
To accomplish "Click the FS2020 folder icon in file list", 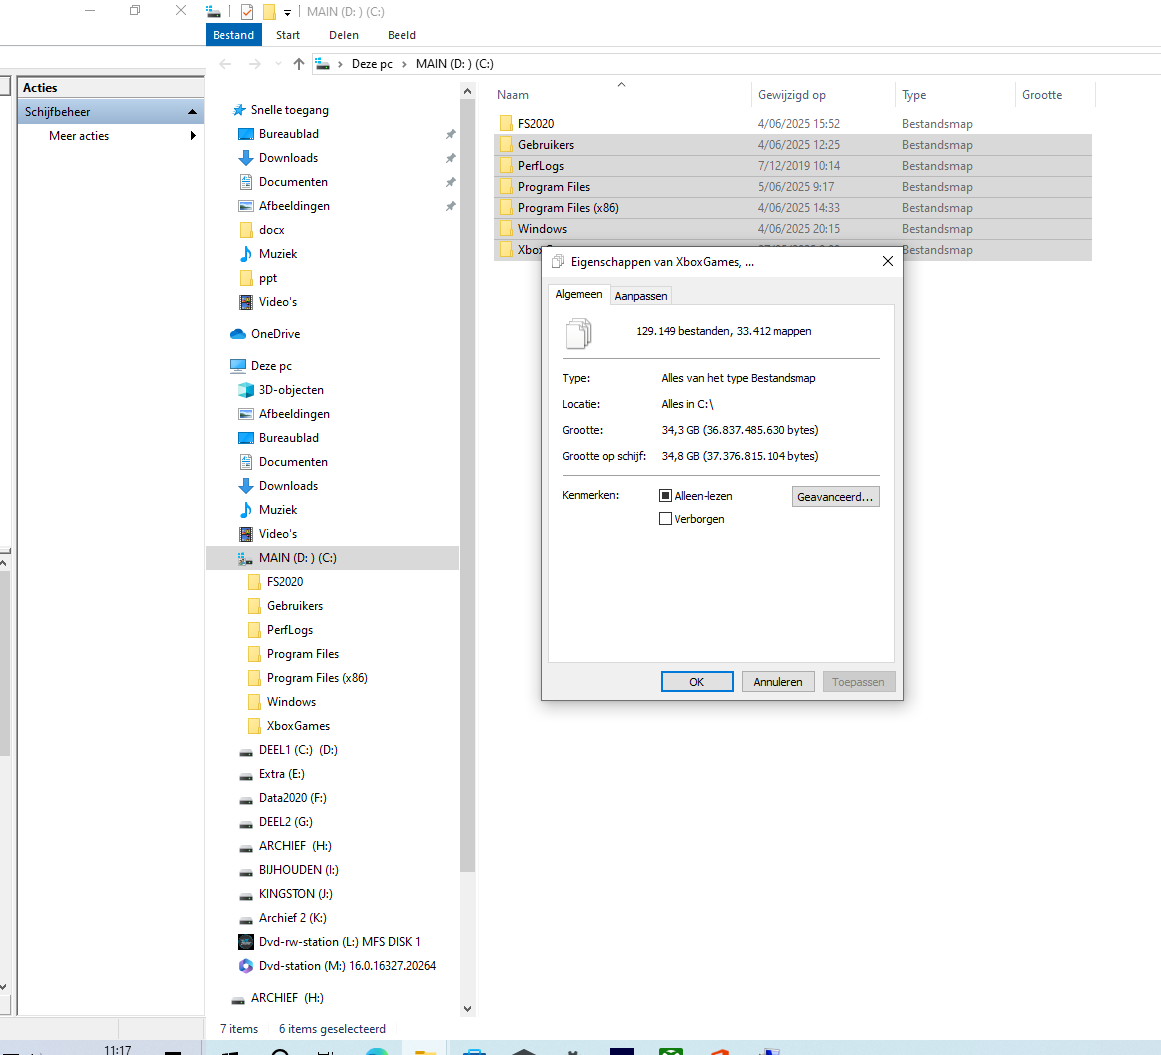I will tap(506, 124).
